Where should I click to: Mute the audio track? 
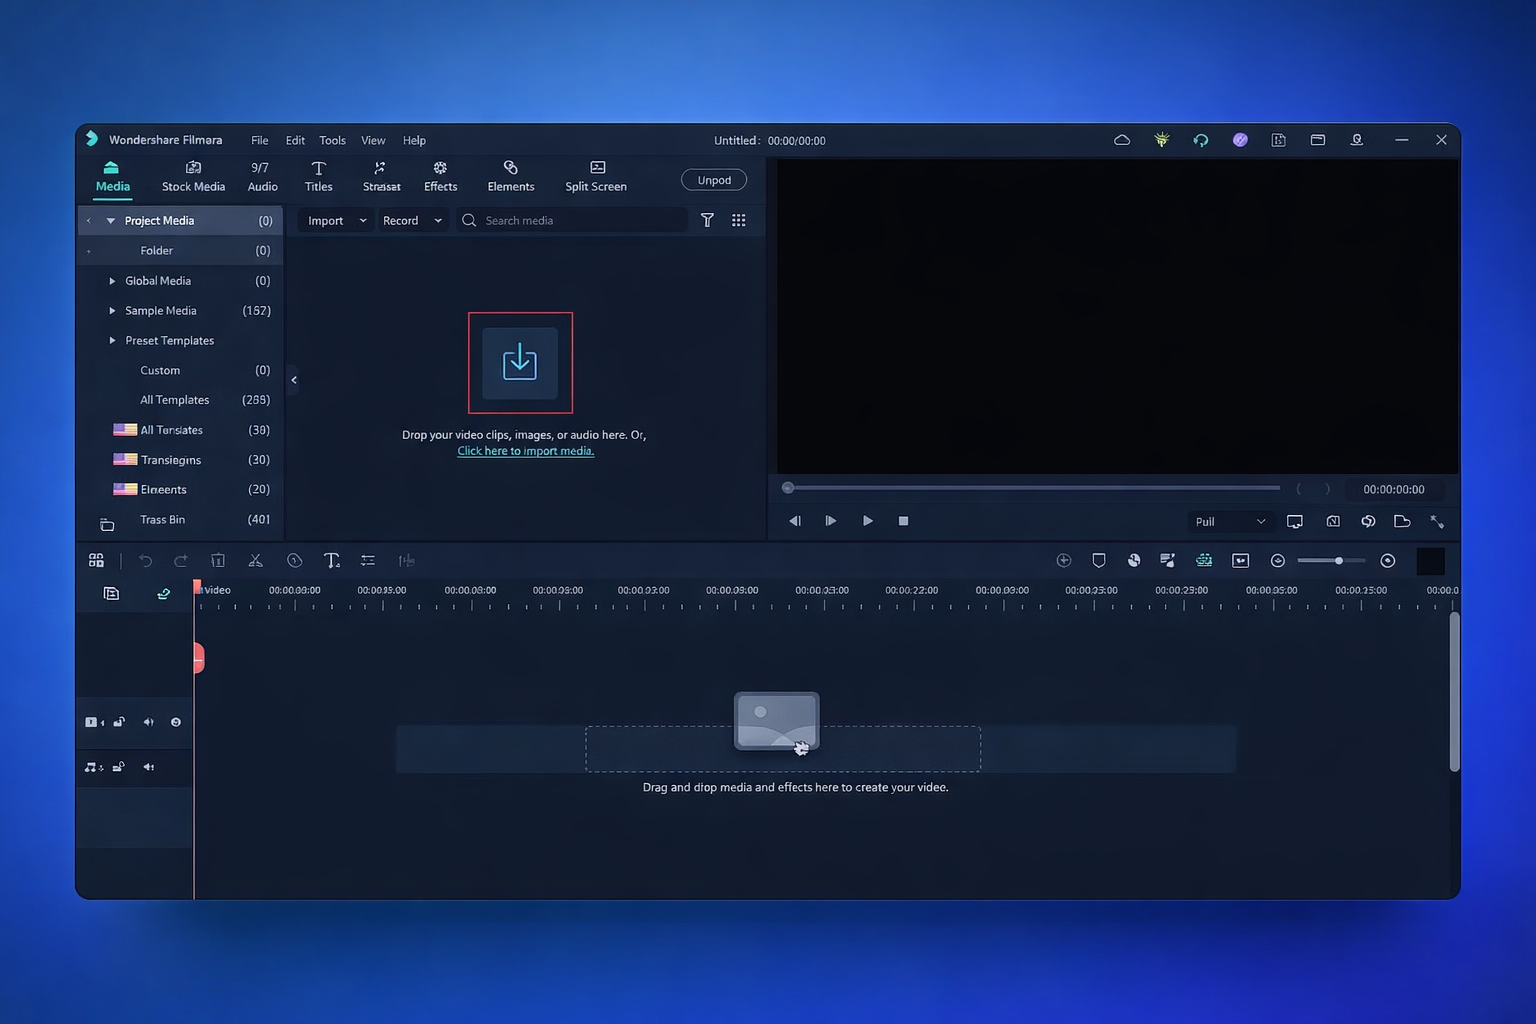tap(148, 767)
